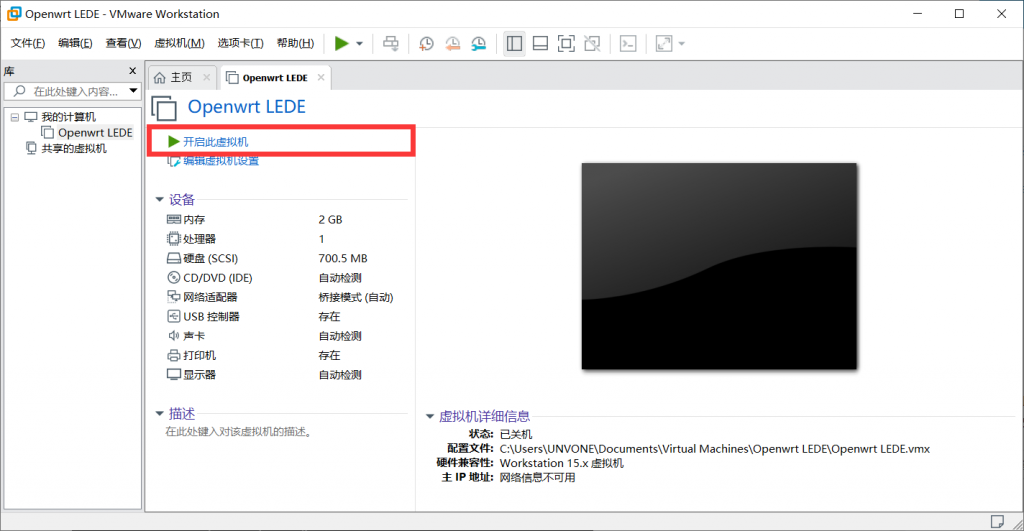Image resolution: width=1024 pixels, height=531 pixels.
Task: Toggle the library sidebar view icon
Action: [515, 44]
